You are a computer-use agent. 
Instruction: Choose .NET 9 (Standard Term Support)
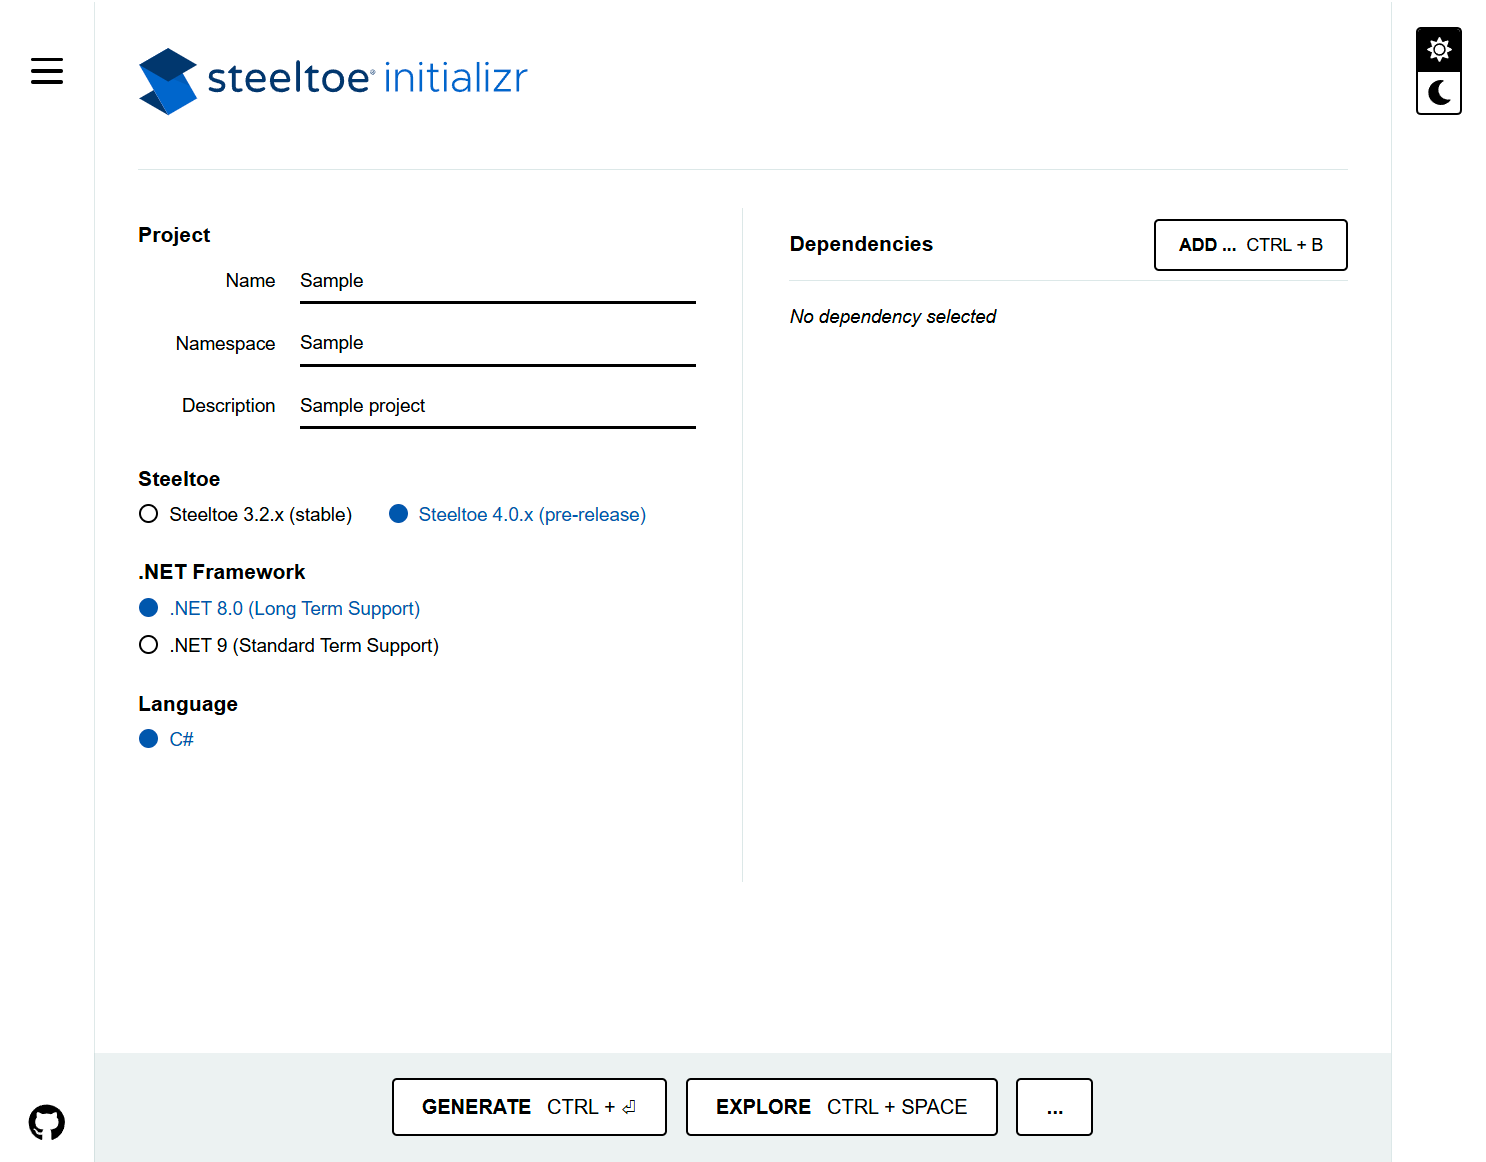(x=289, y=645)
